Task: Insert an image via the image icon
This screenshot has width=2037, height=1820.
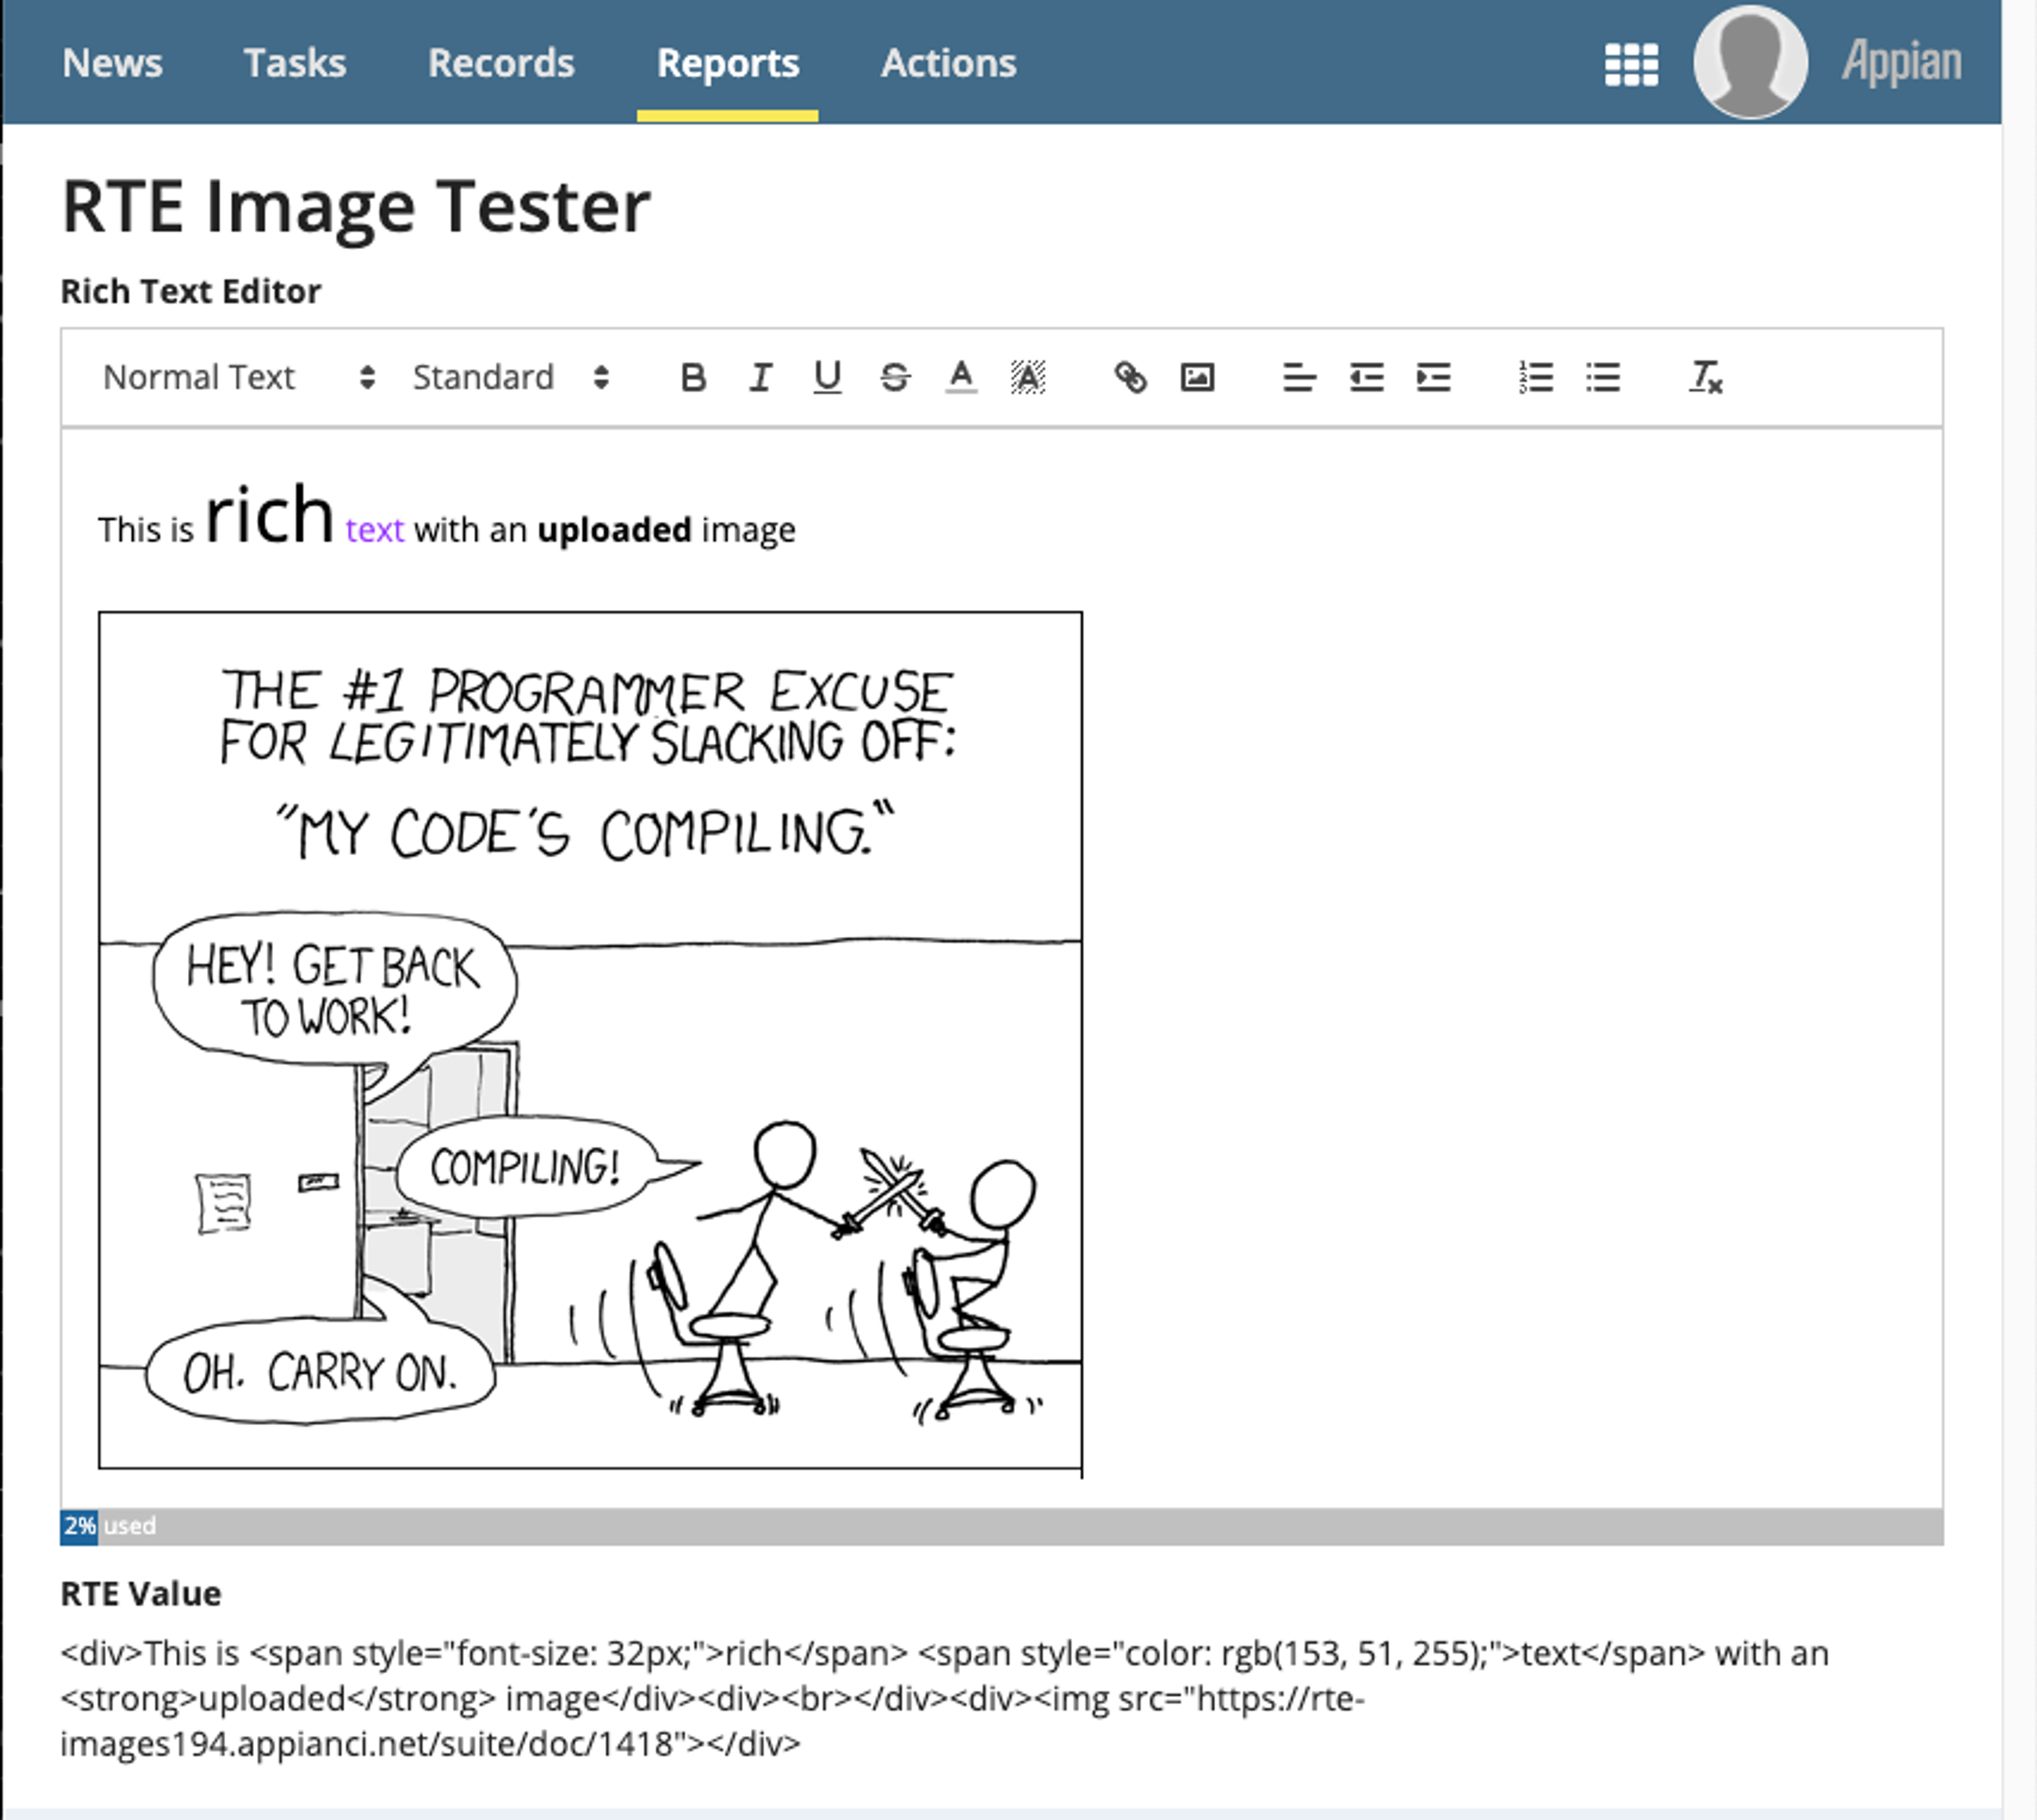Action: [1197, 378]
